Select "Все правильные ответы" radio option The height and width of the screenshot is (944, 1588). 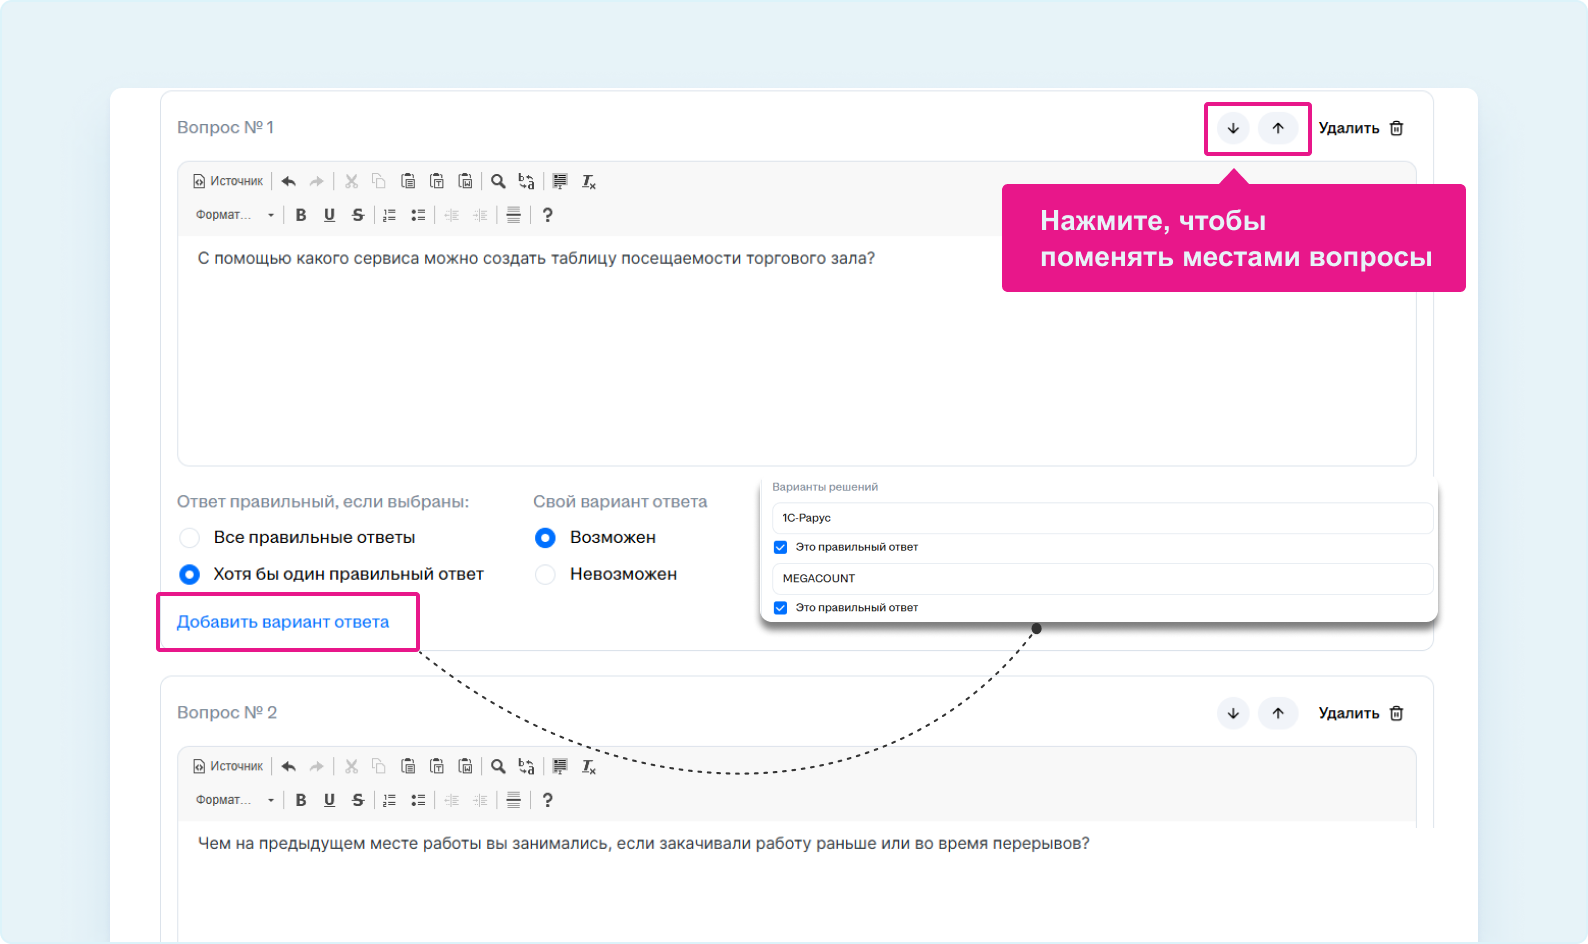[x=189, y=538]
